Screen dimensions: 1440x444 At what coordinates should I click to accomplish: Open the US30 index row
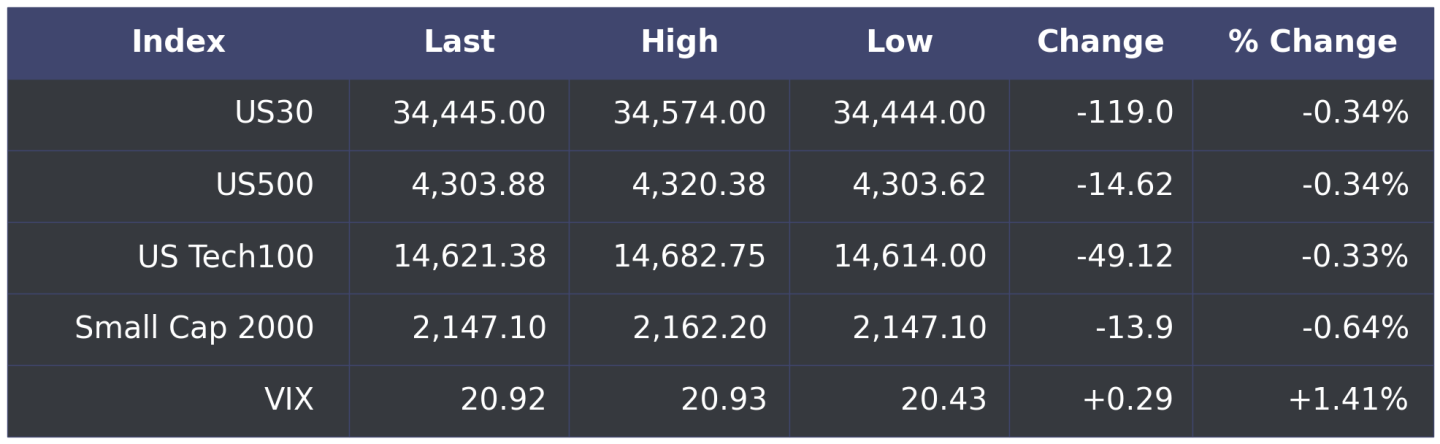(x=274, y=114)
